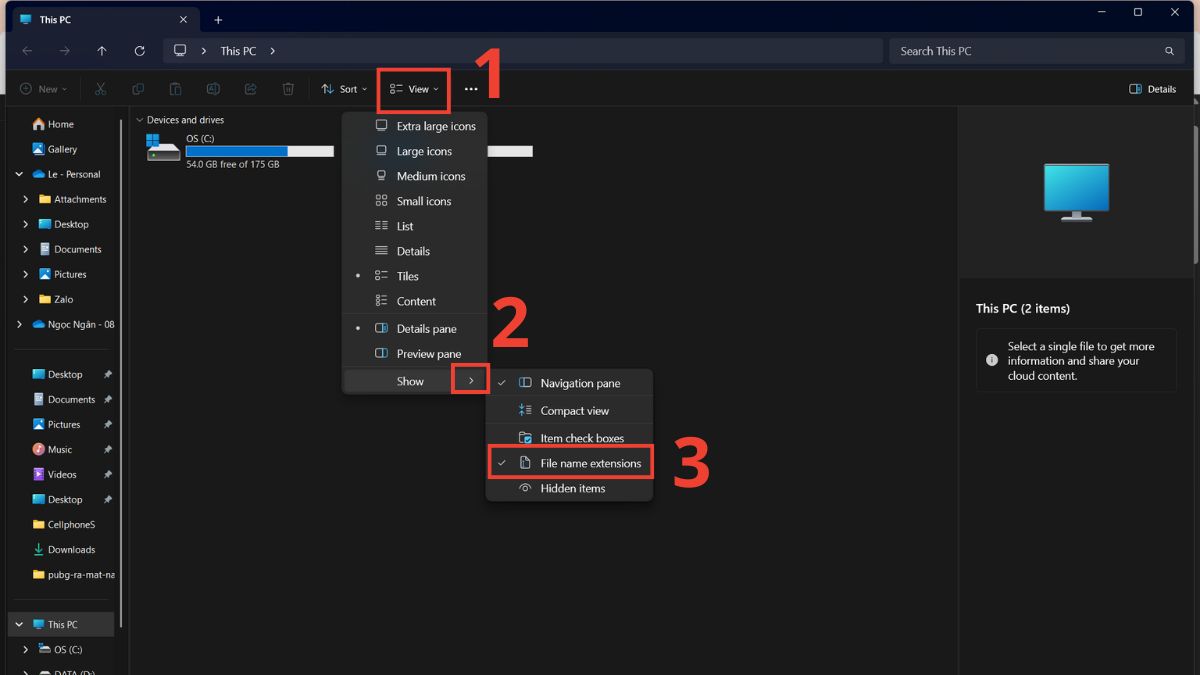The image size is (1200, 675).
Task: Choose Small icons layout
Action: pos(415,201)
